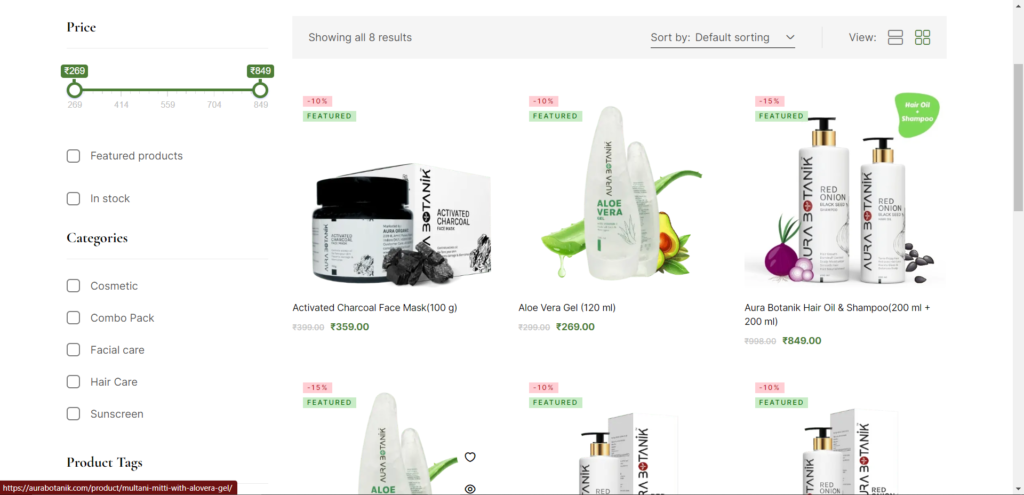Click the -10% badge on Aloe Vera Gel
The image size is (1024, 495).
pos(543,101)
